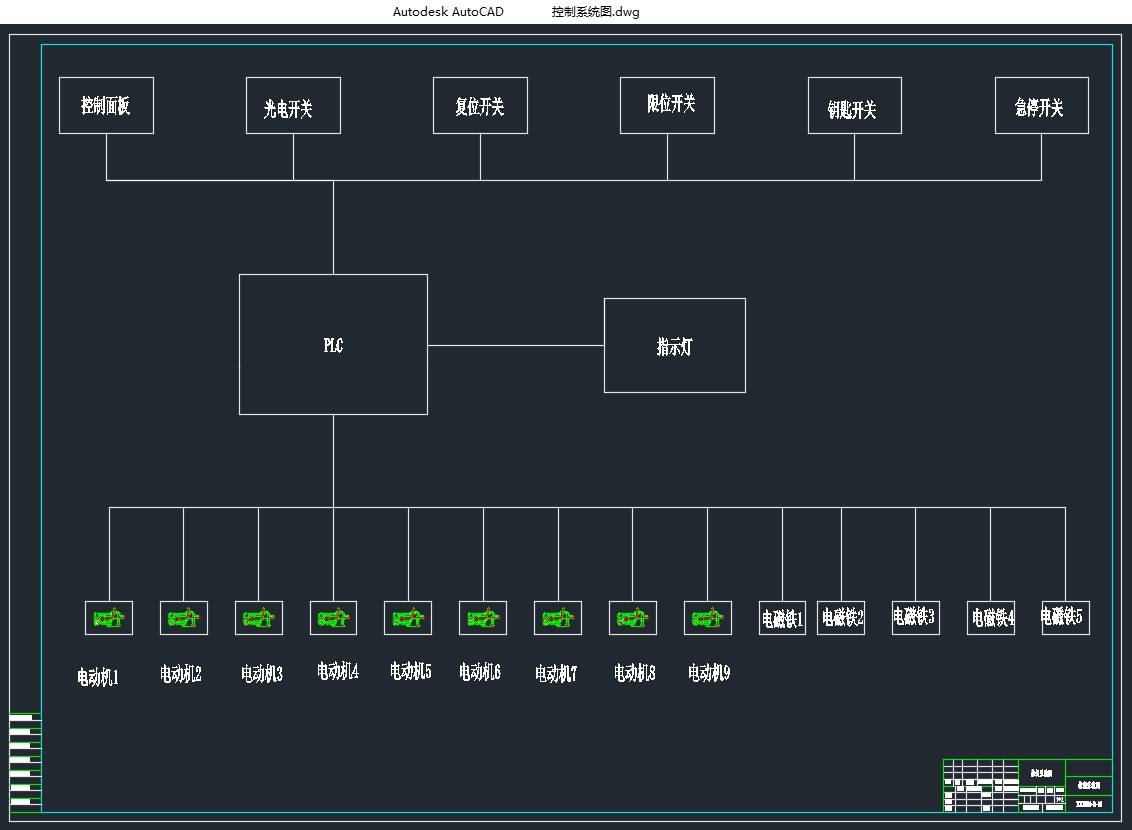This screenshot has height=830, width=1132.
Task: Click the motor symbol above 电动机9
Action: (708, 618)
